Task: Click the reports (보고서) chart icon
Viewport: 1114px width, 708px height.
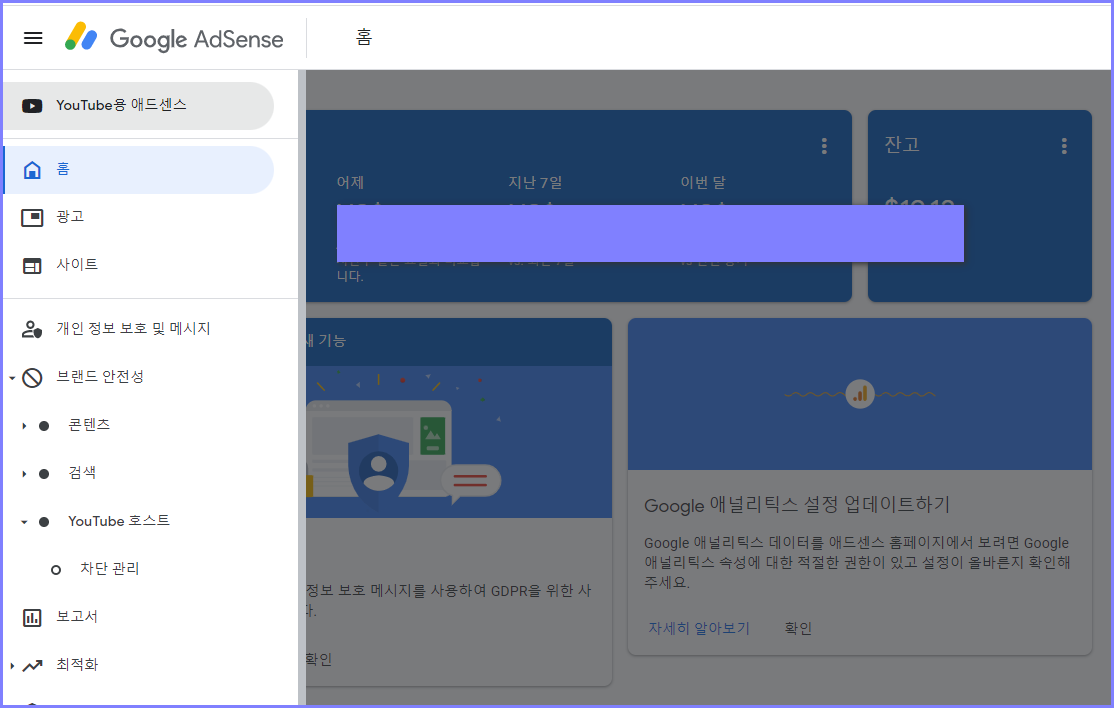Action: point(32,617)
